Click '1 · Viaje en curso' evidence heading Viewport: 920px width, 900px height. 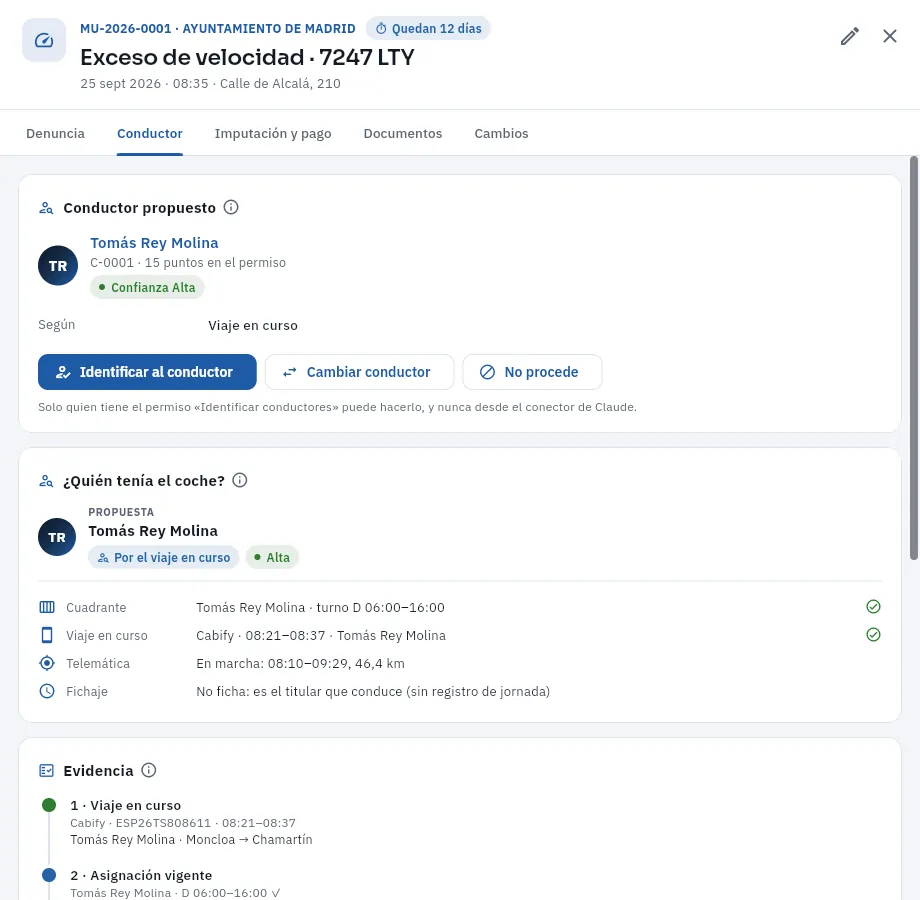(126, 806)
